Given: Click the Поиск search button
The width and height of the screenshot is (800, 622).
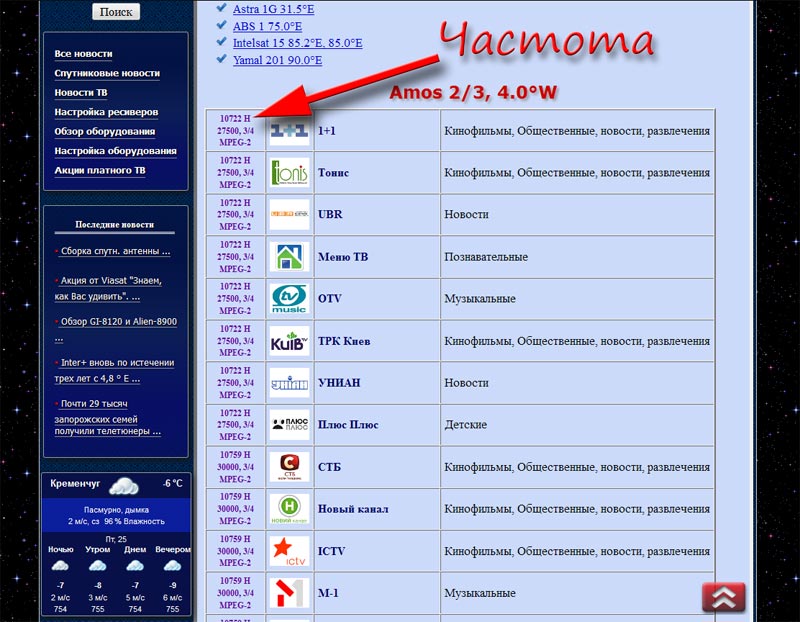Looking at the screenshot, I should point(116,12).
